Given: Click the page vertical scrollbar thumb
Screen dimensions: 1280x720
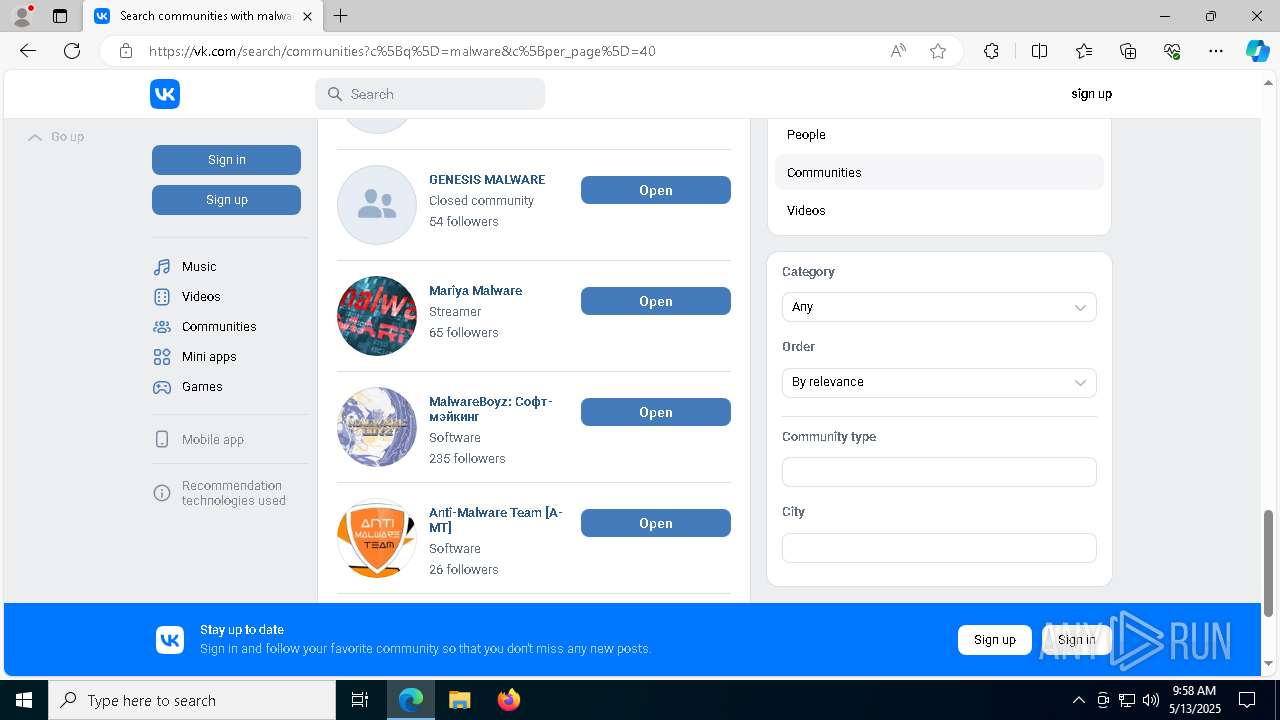Looking at the screenshot, I should [1269, 563].
